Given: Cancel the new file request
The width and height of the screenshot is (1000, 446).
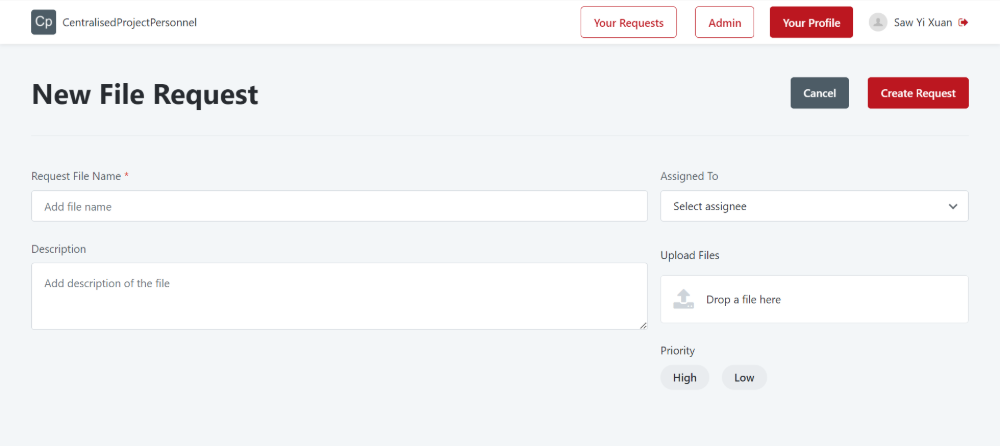Looking at the screenshot, I should point(820,93).
